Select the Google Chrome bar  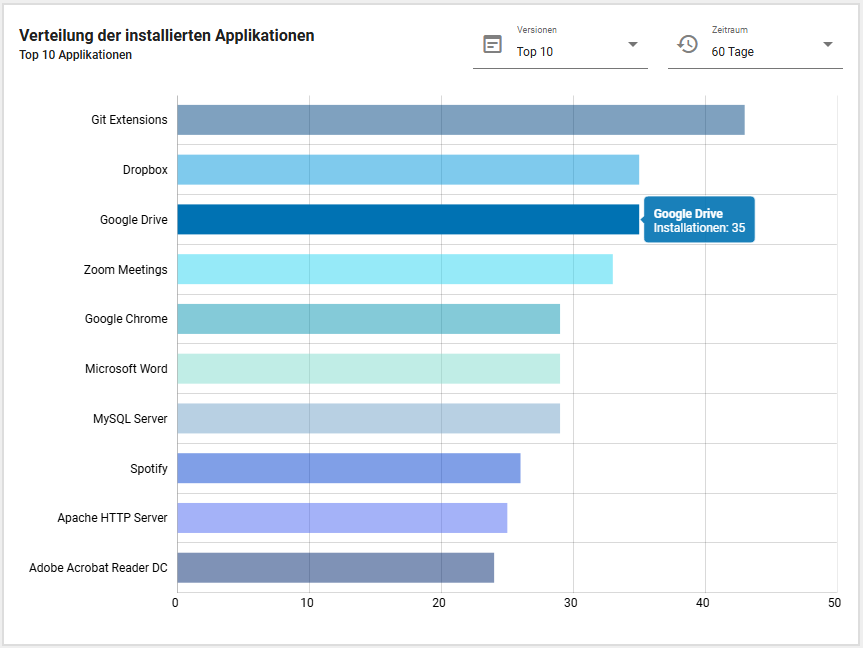click(x=368, y=319)
